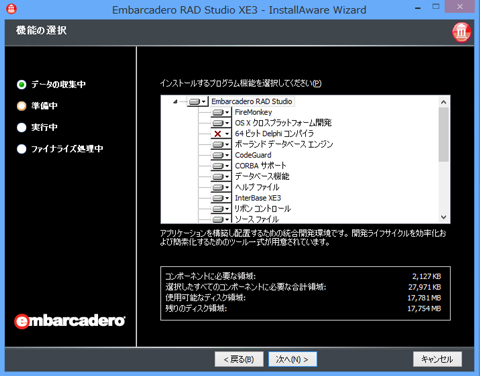Click the drive icon beside InterBase XE3
The height and width of the screenshot is (376, 480).
218,198
